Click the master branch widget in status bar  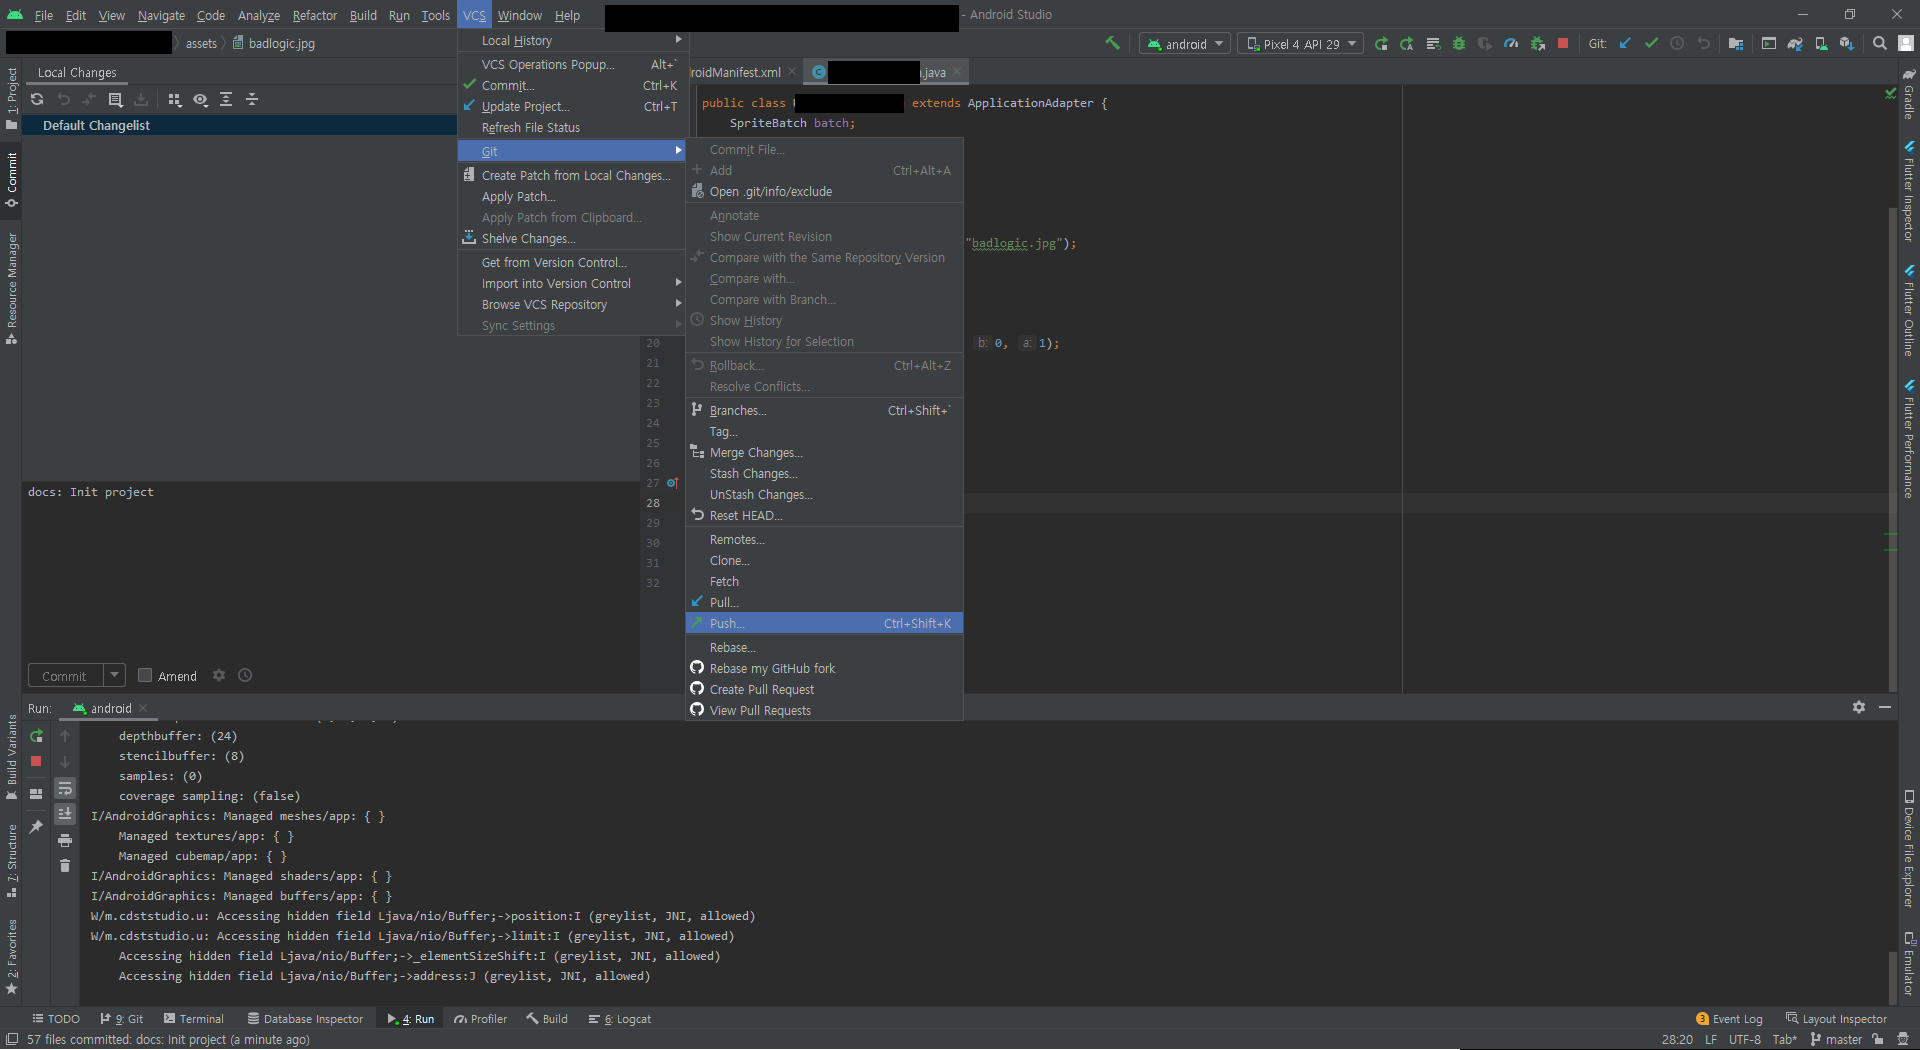click(1836, 1039)
